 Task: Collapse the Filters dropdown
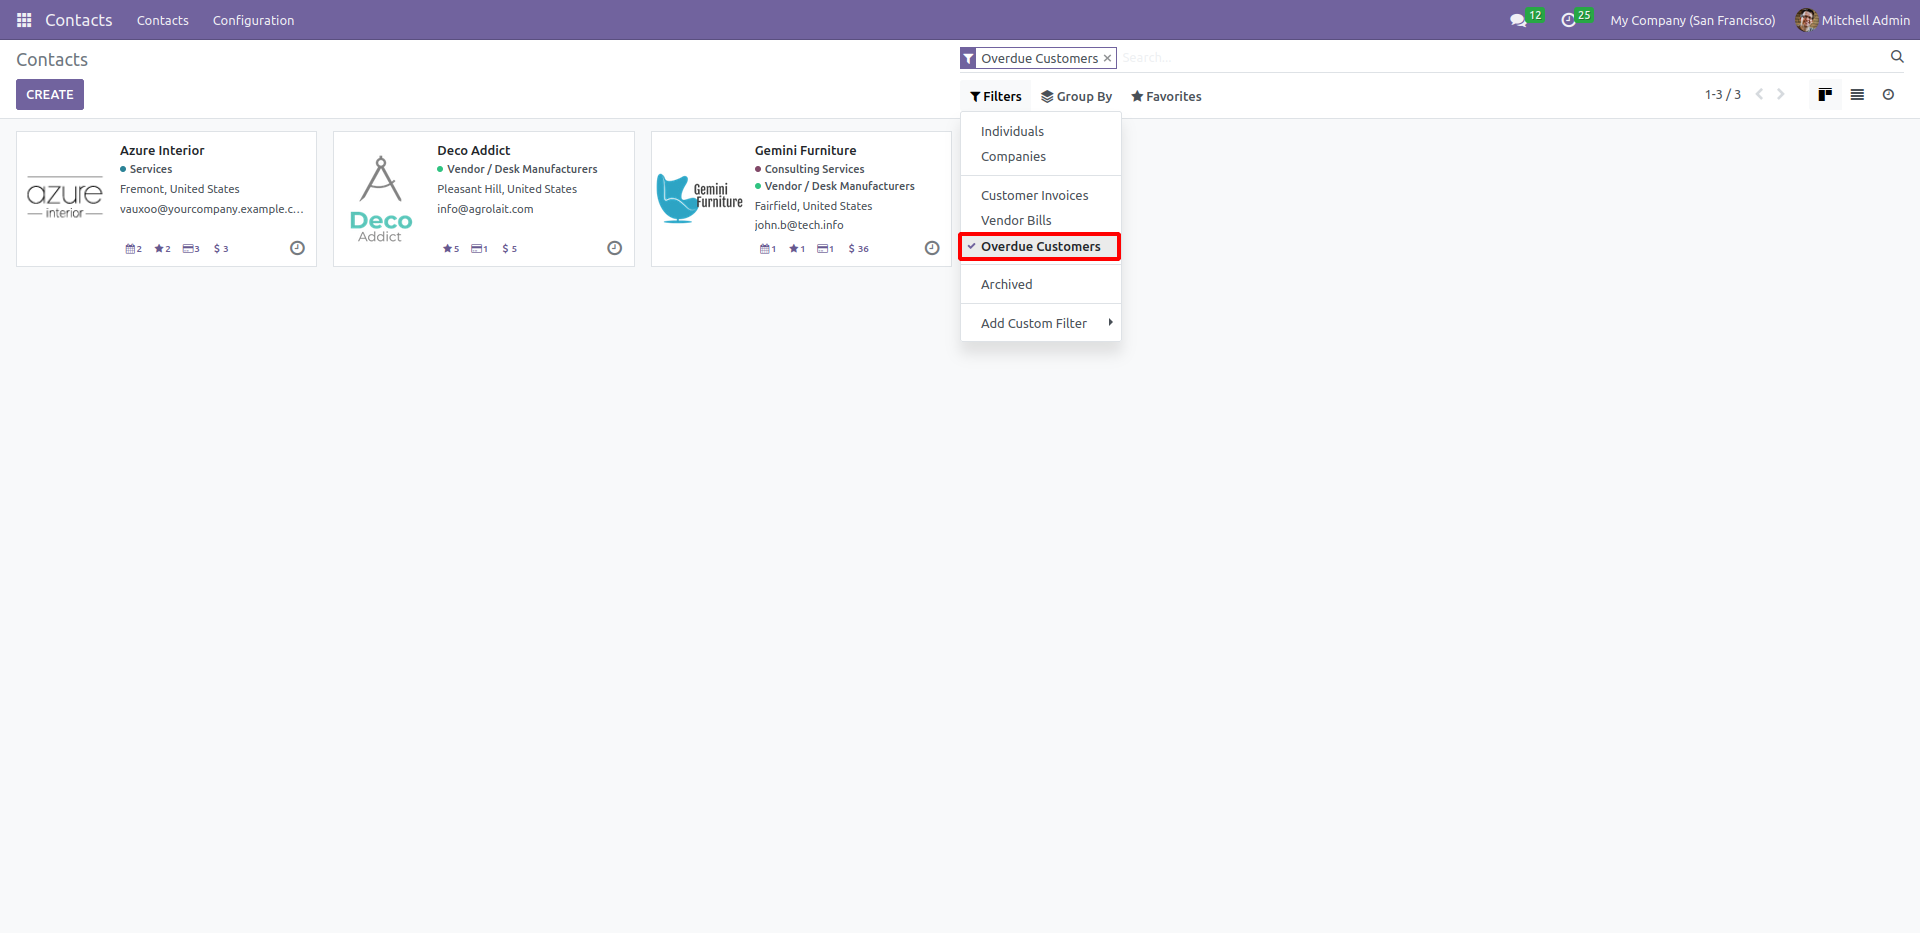[x=996, y=96]
